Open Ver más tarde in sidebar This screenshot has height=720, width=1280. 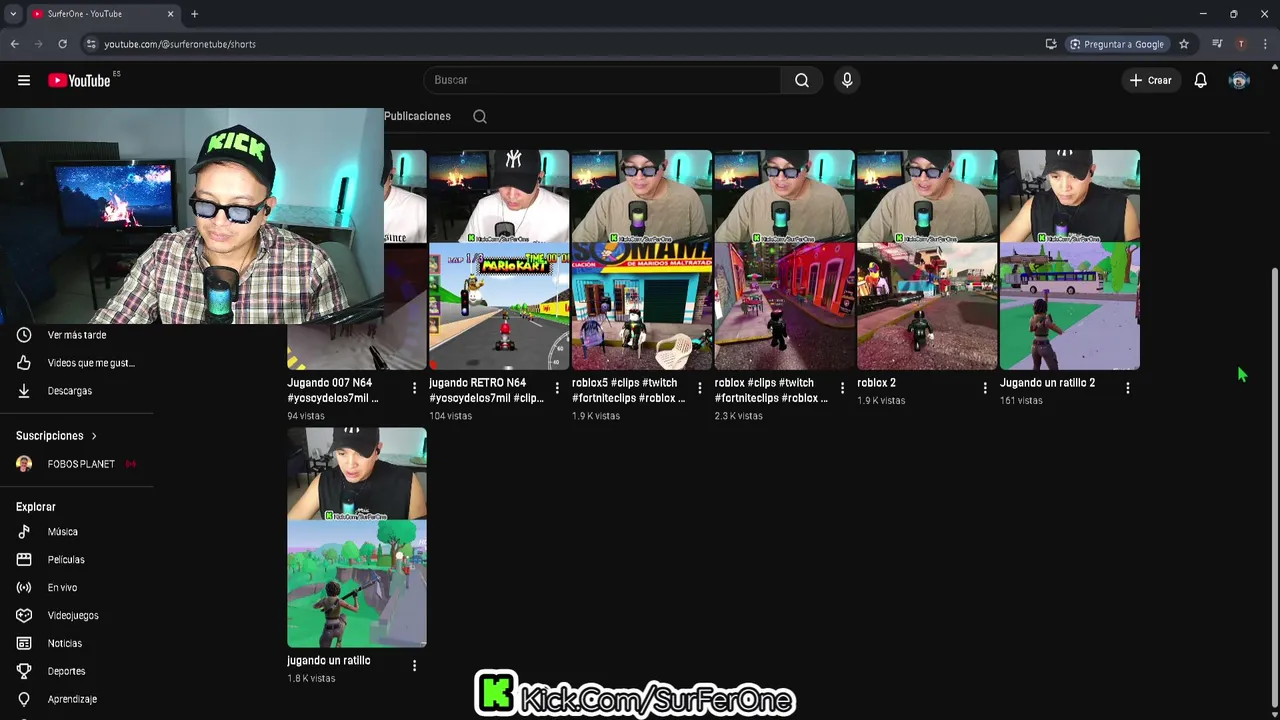tap(76, 335)
